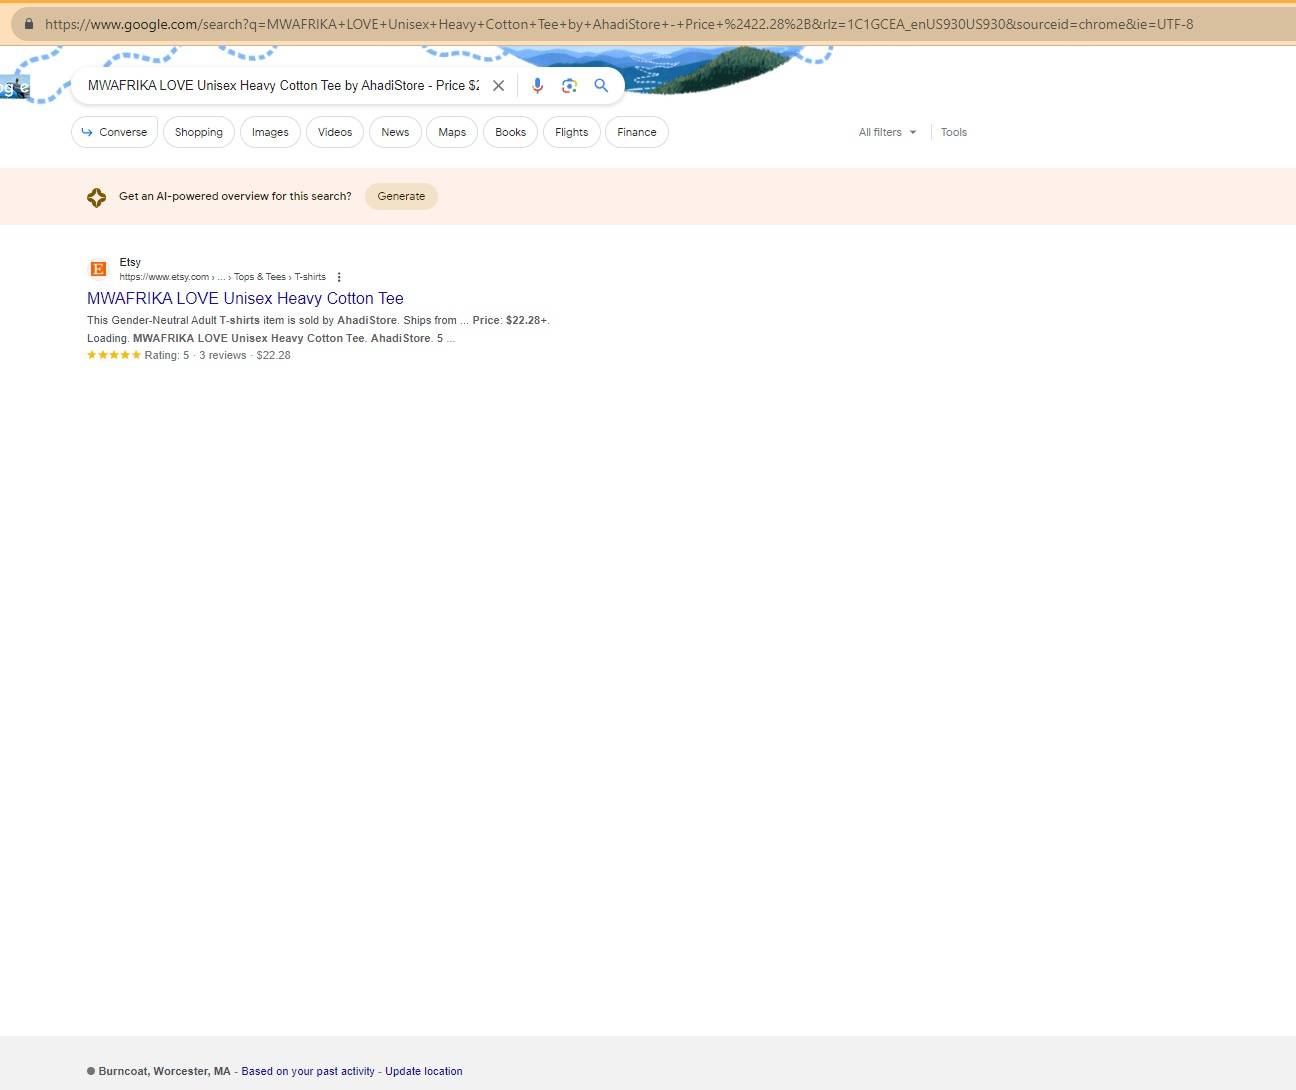Switch to the News results tab
This screenshot has width=1296, height=1090.
click(x=395, y=132)
